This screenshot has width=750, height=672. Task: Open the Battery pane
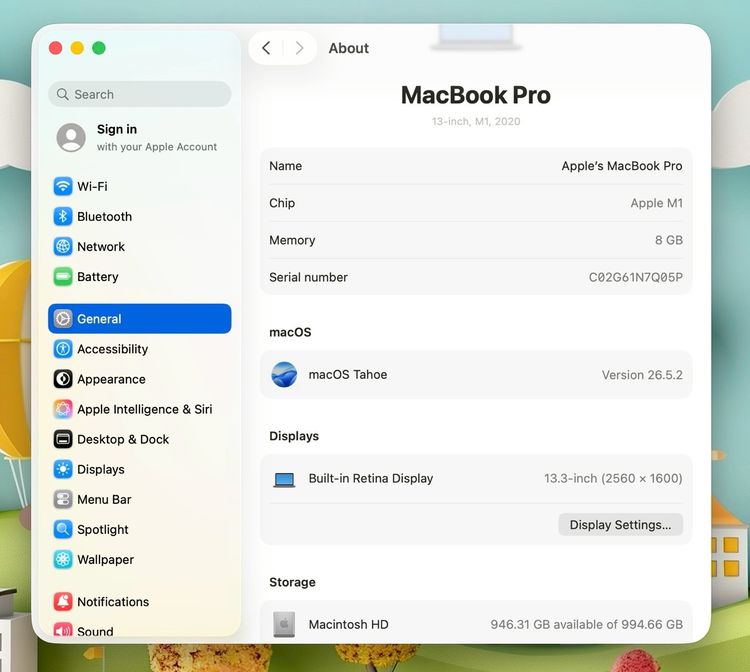coord(140,276)
